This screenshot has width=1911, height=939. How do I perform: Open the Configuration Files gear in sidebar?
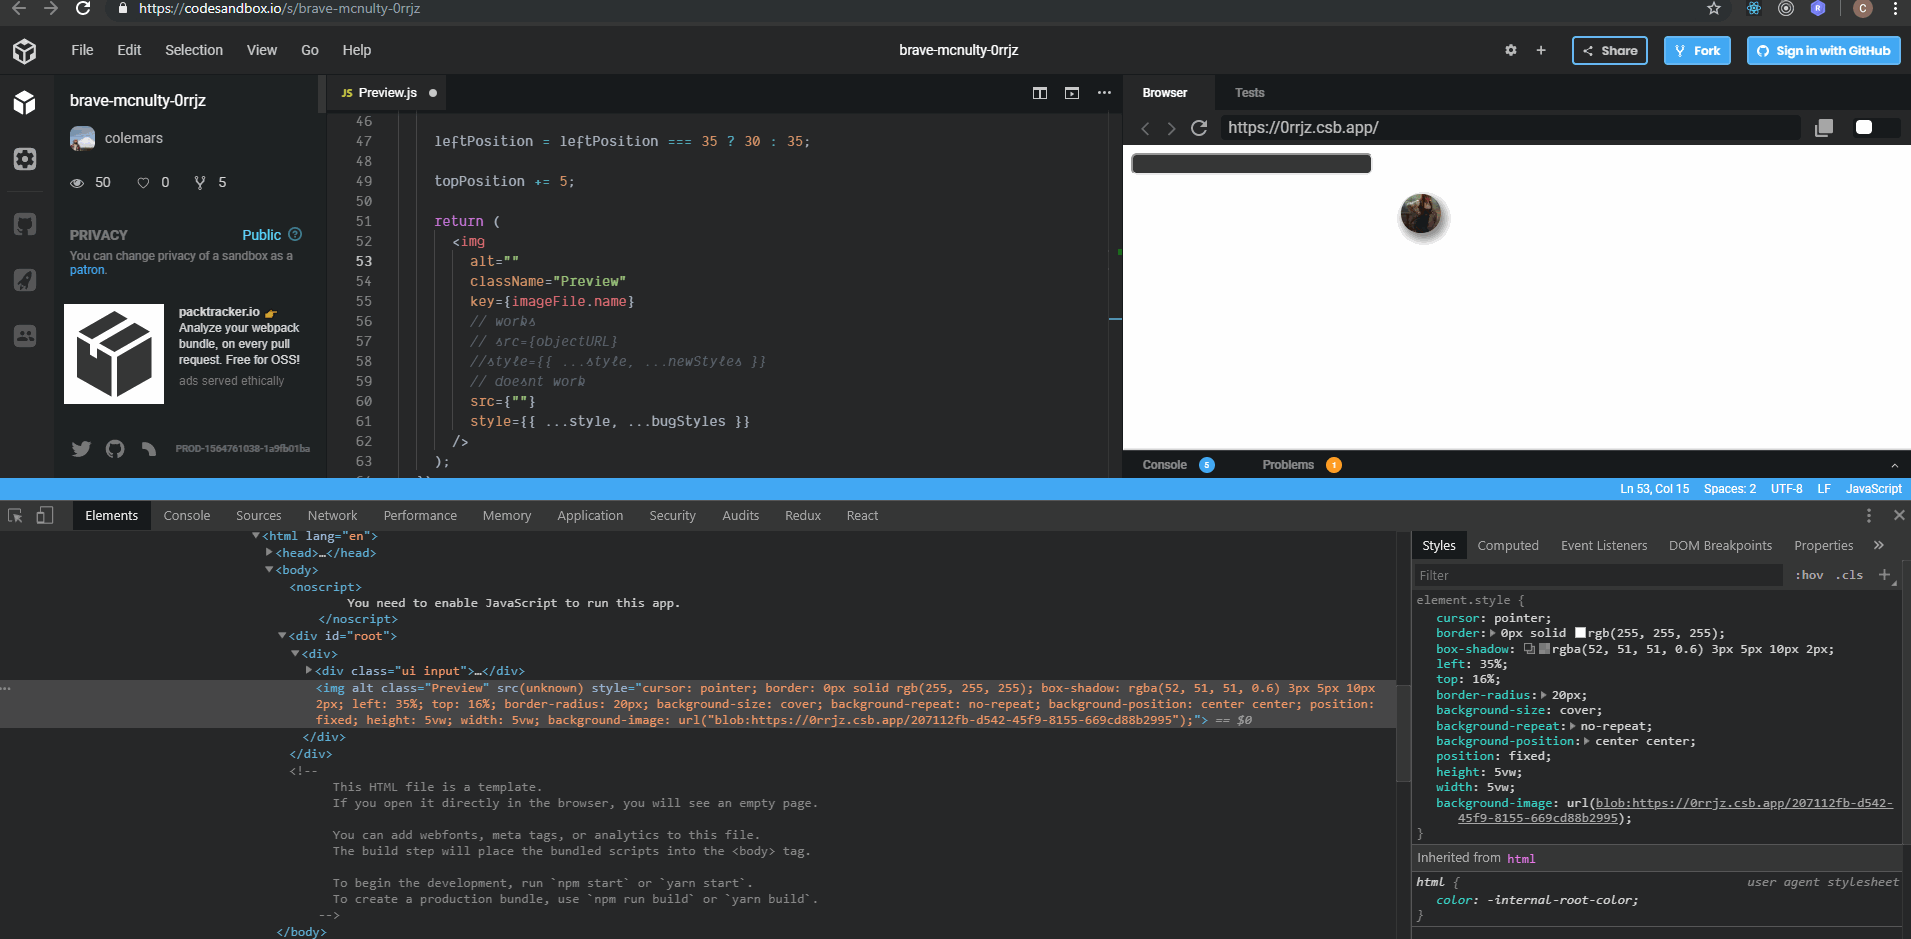(x=25, y=159)
